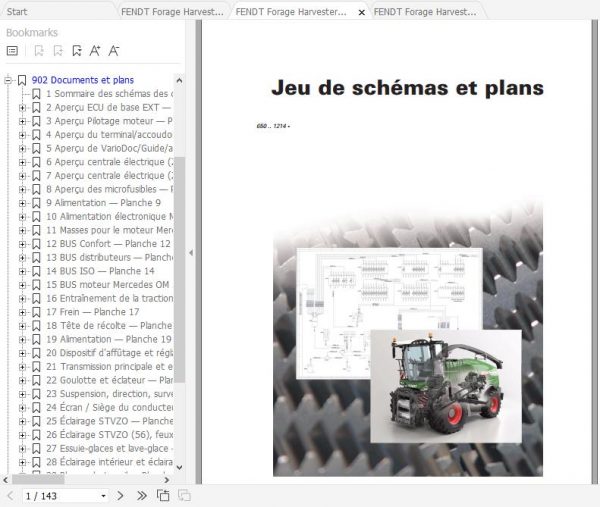Open bookmark 28 Éclairage intérieur
The image size is (600, 507).
point(109,462)
